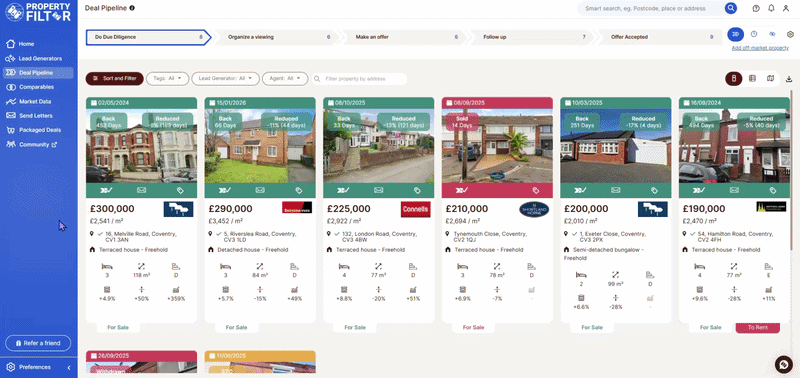Click tag icon on £300,000 card
The height and width of the screenshot is (378, 800).
click(x=180, y=190)
